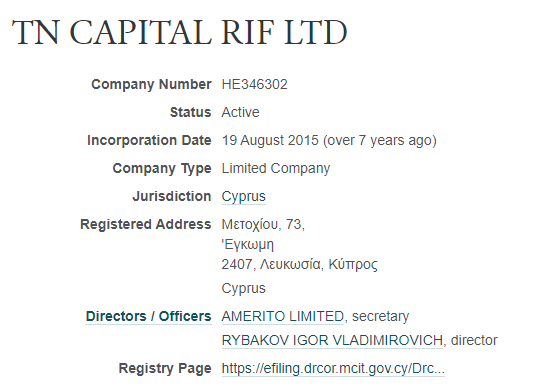Screen dimensions: 560x392
Task: Click the Cyprus country line in the address
Action: pos(244,288)
